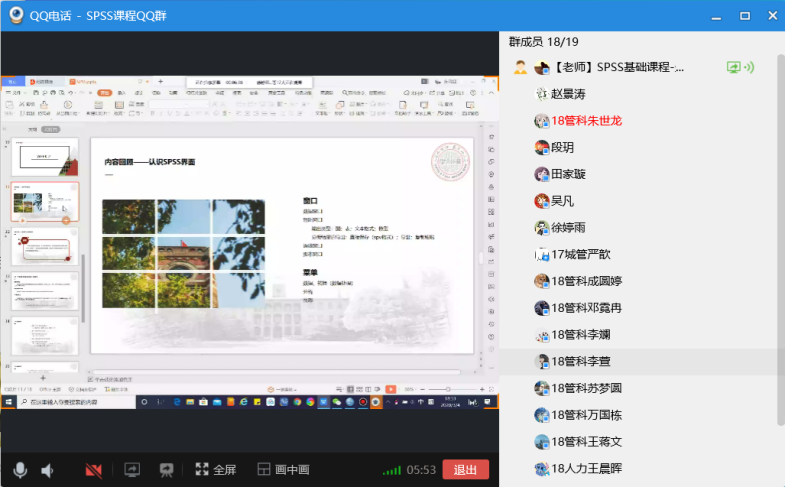This screenshot has height=487, width=785.
Task: Click the teacher's green screen-share indicator
Action: tap(733, 67)
